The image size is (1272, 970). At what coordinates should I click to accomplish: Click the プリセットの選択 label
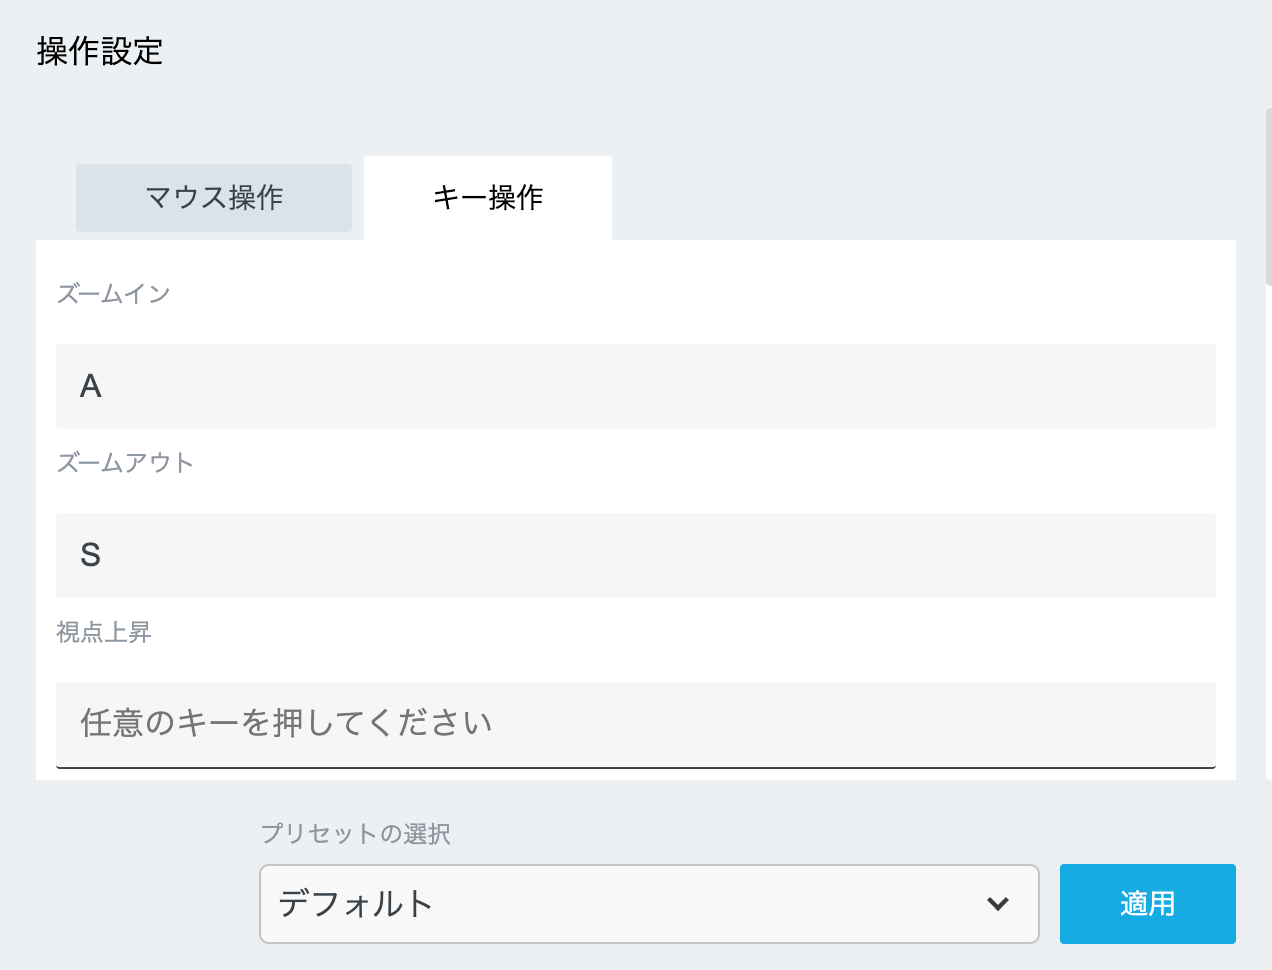click(355, 835)
